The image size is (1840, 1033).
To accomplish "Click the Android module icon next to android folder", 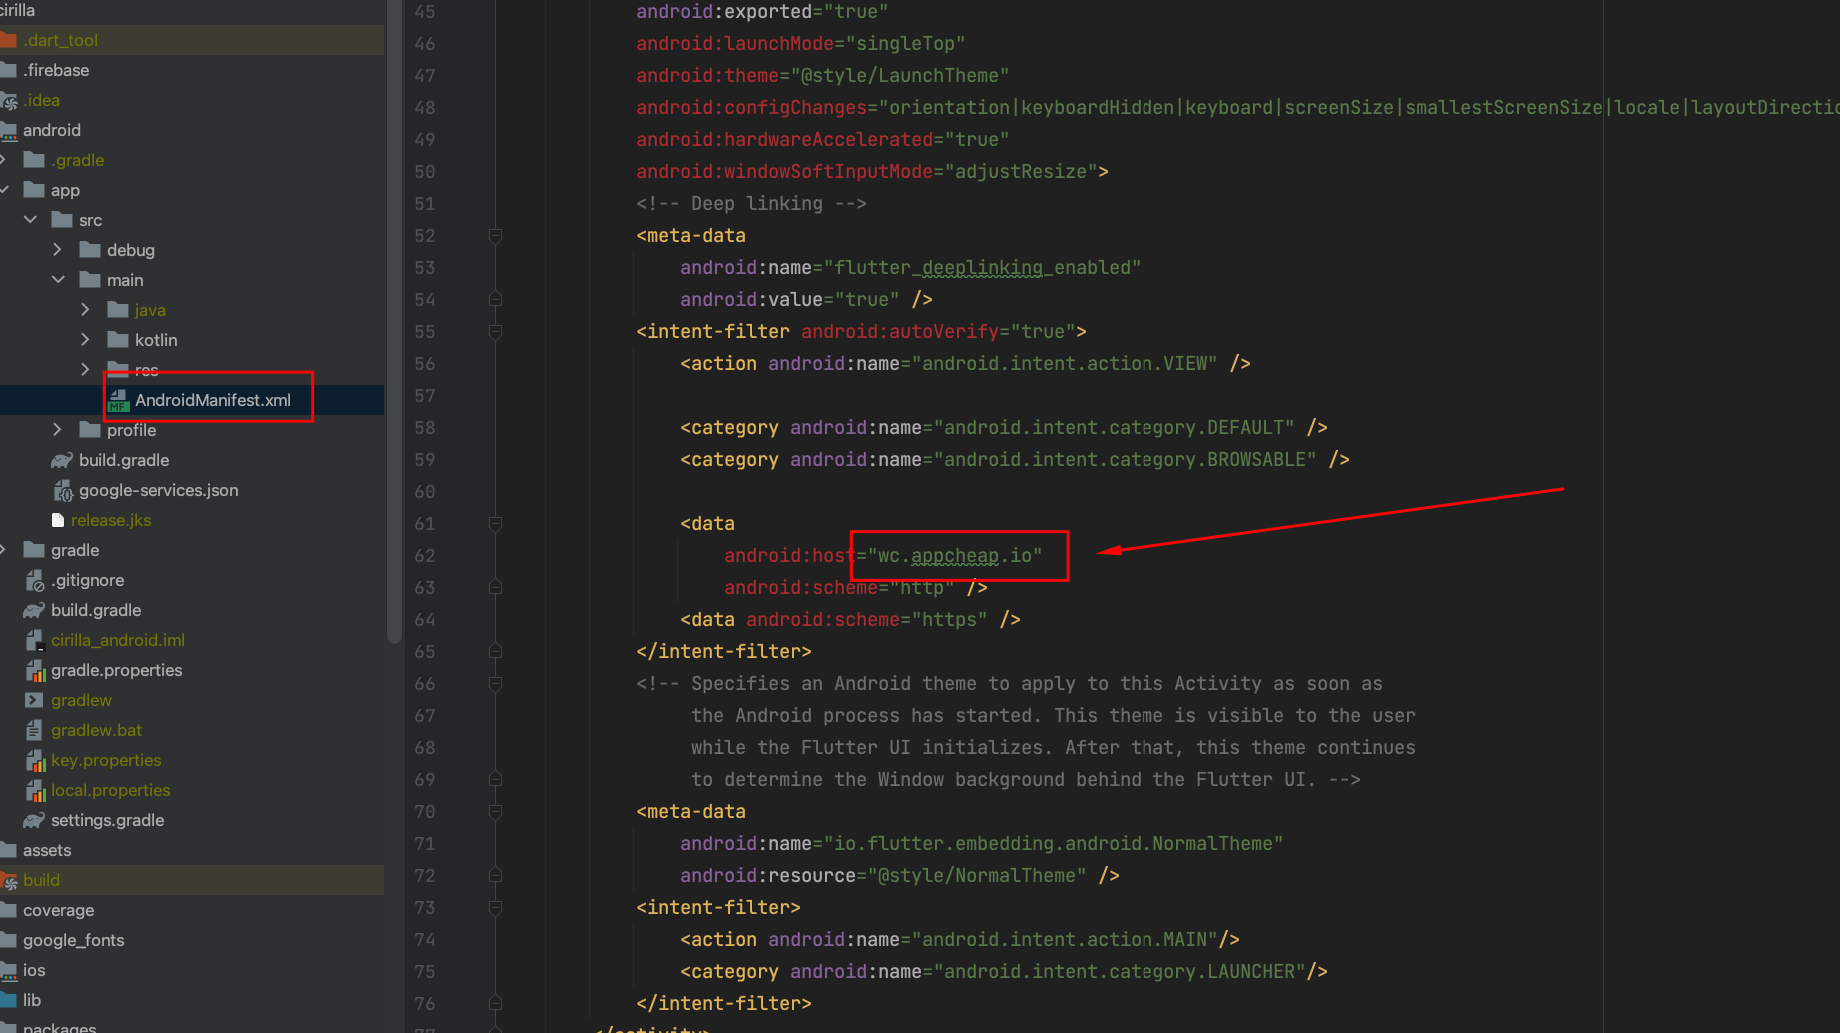I will [12, 130].
